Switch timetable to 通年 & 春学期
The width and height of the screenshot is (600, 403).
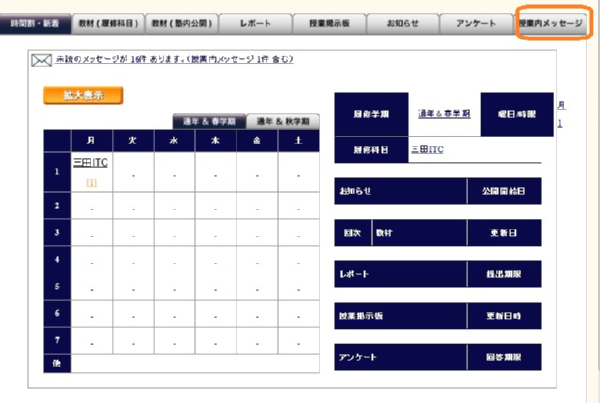209,121
